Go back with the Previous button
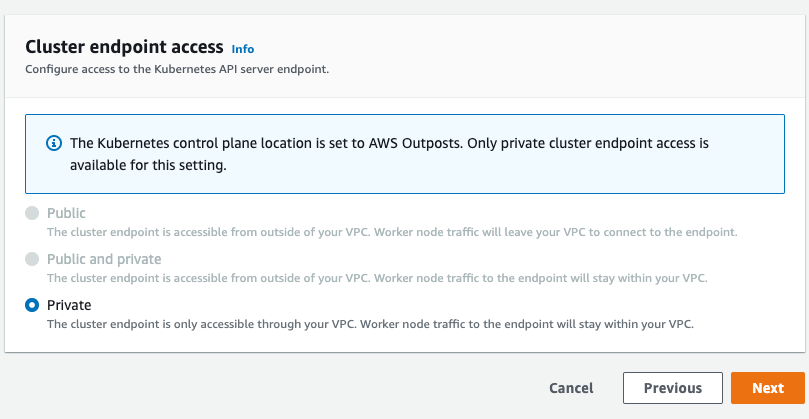This screenshot has height=419, width=809. (673, 388)
